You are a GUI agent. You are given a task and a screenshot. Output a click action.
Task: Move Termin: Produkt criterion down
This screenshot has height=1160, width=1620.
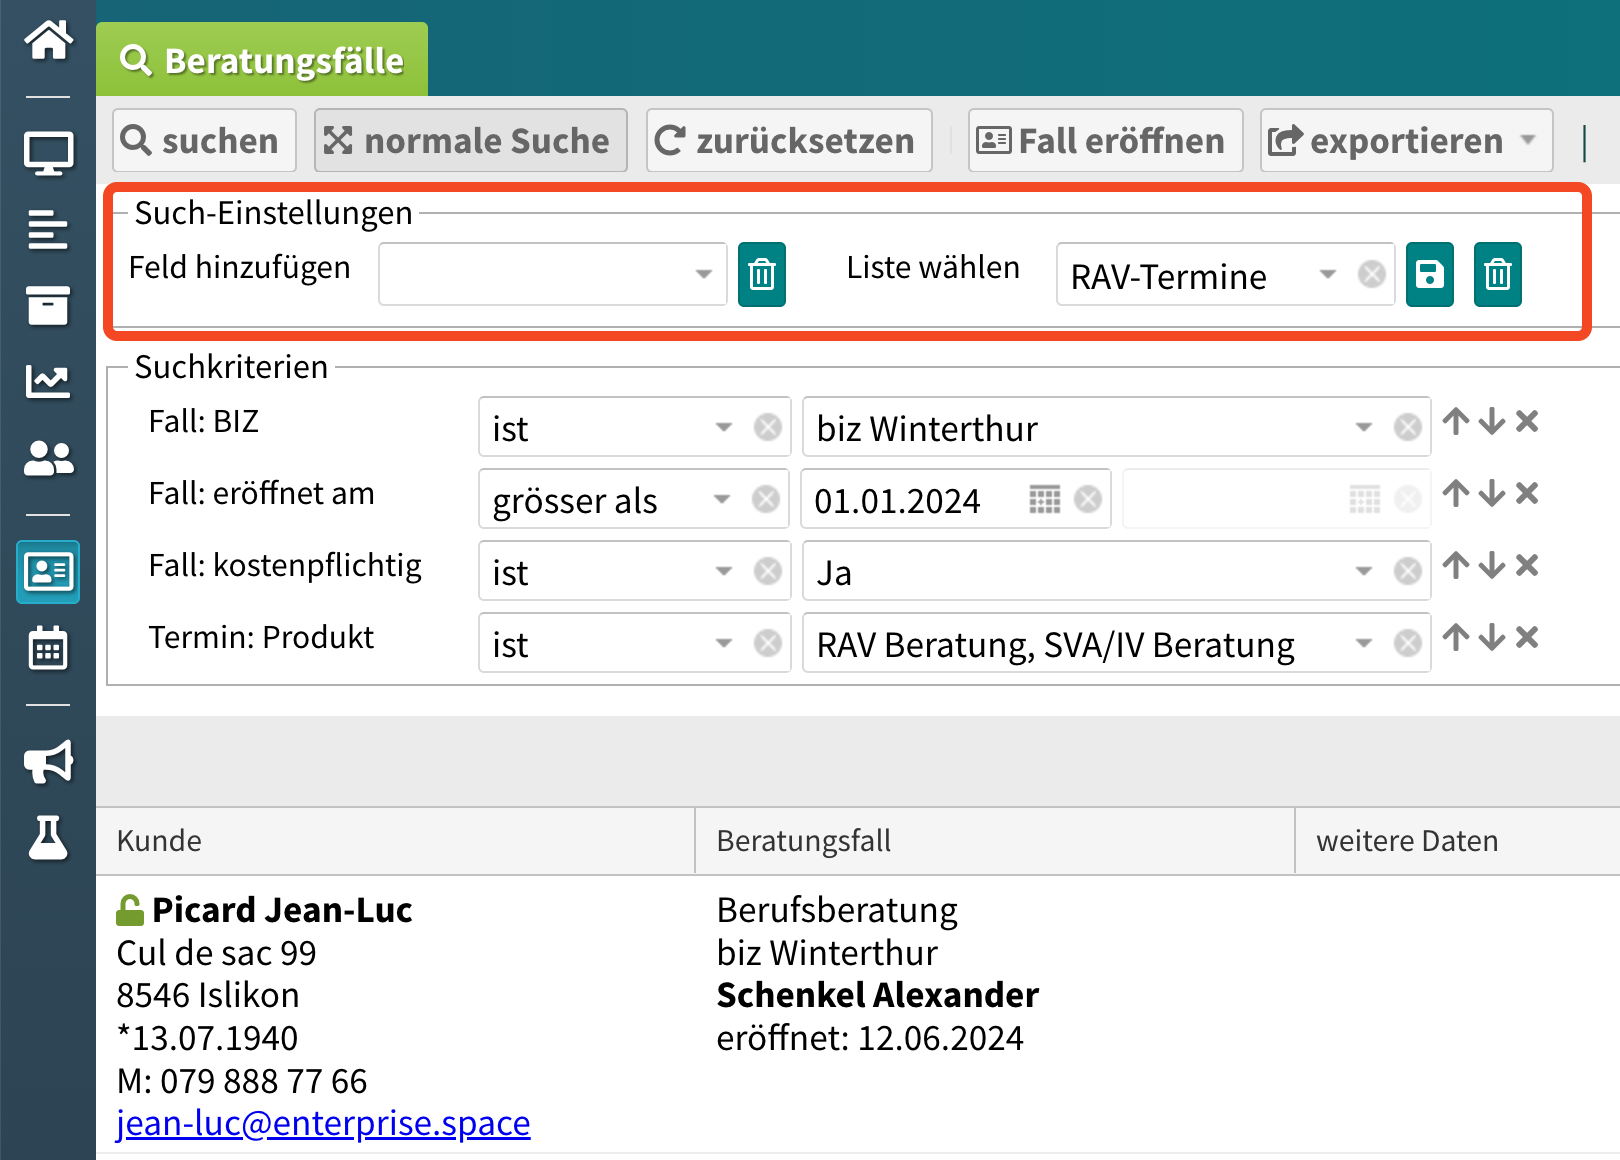coord(1491,637)
